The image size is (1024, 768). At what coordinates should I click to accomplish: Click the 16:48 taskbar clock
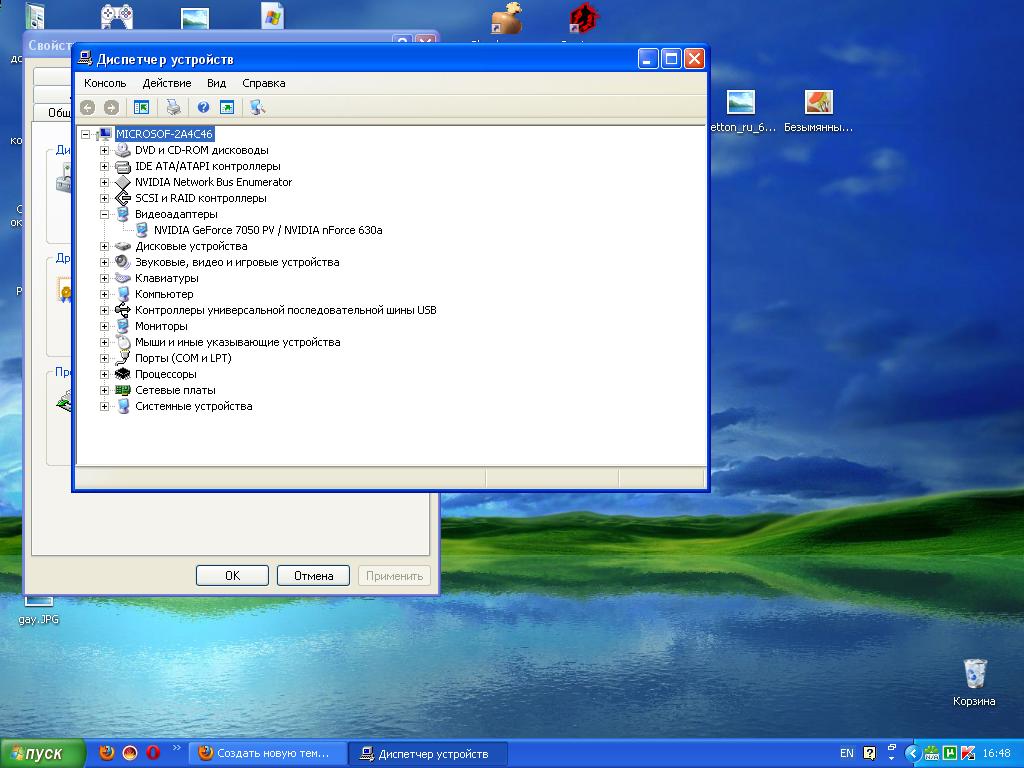pos(997,753)
